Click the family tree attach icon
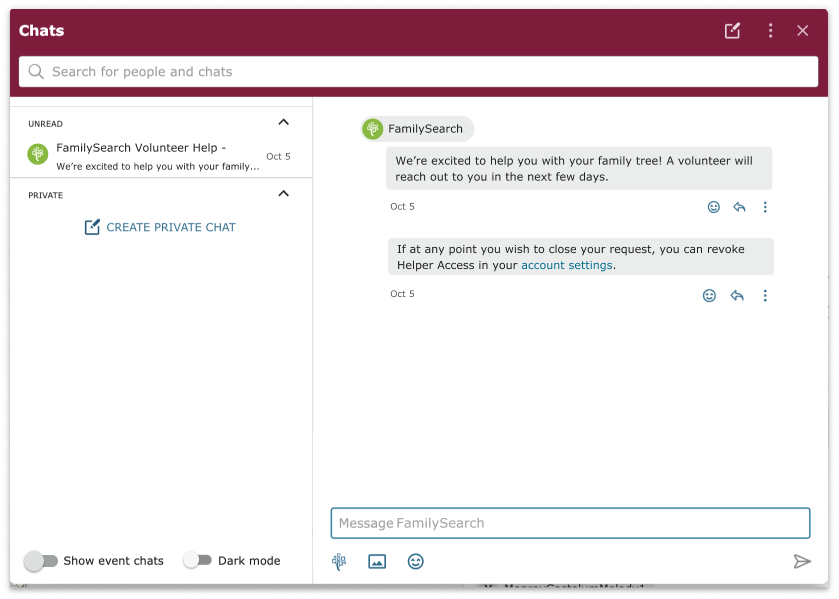This screenshot has height=599, width=839. coord(339,562)
